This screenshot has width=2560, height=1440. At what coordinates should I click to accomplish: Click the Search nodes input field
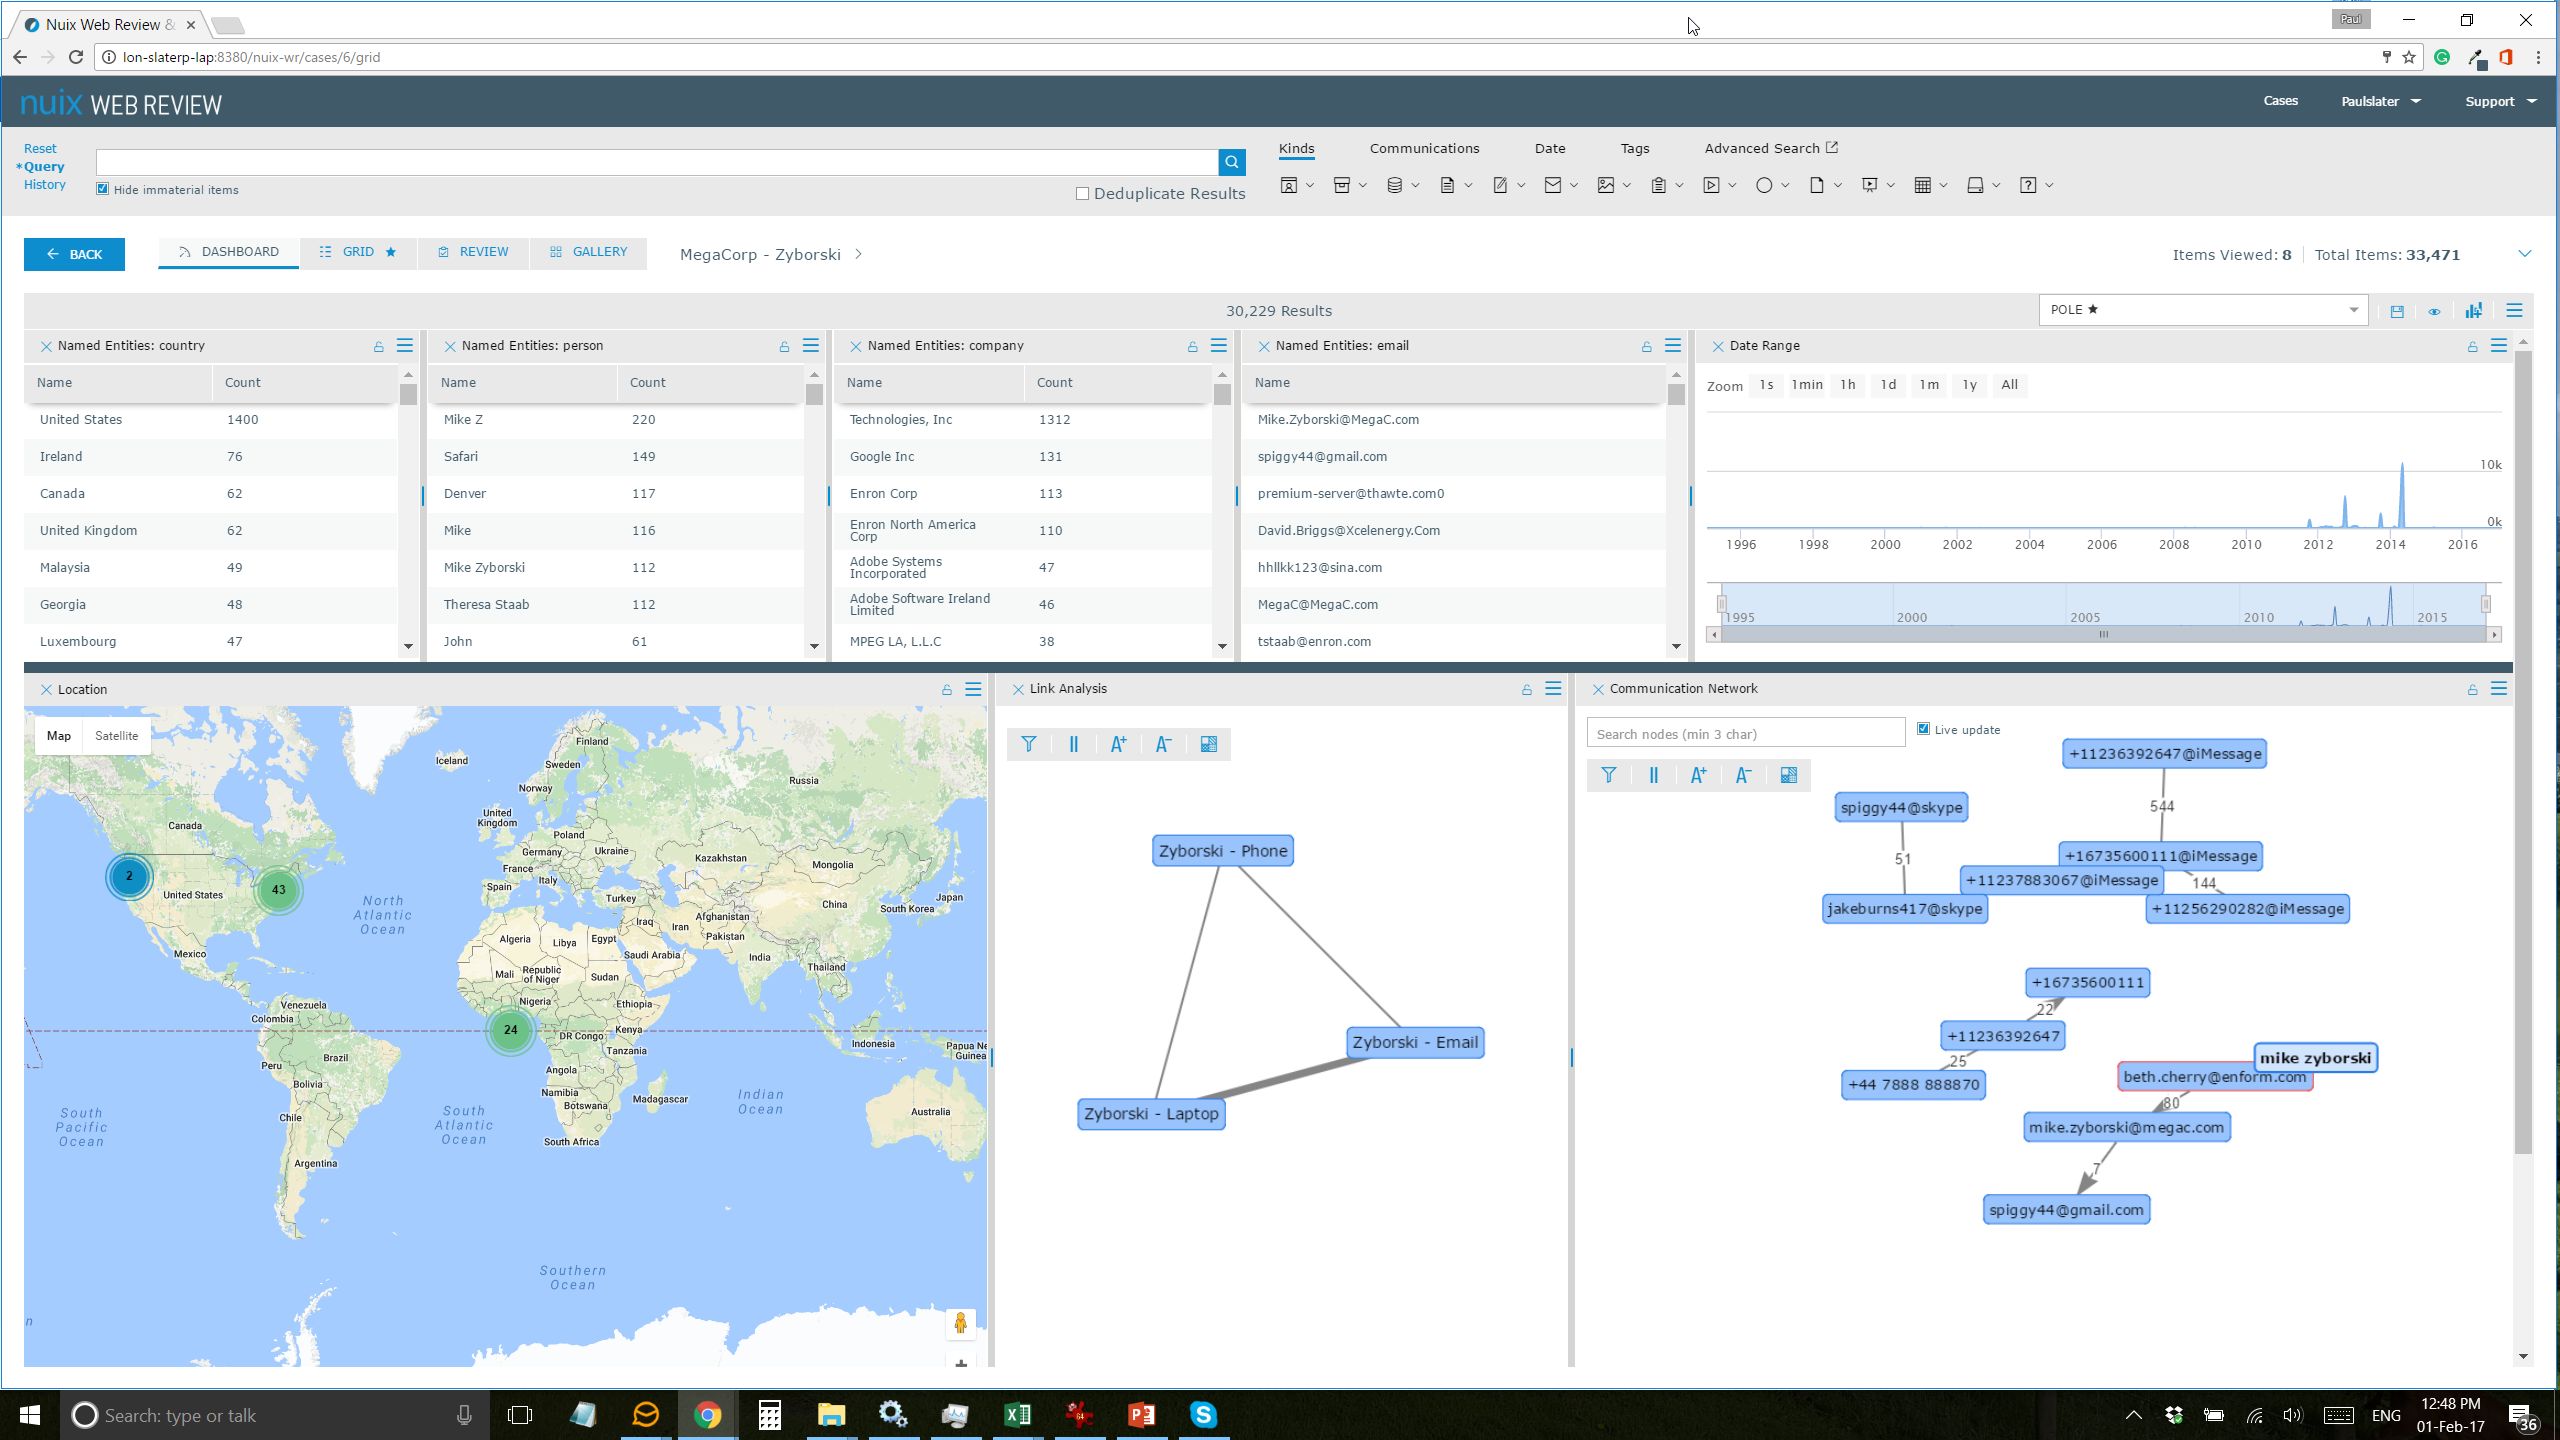[x=1745, y=733]
